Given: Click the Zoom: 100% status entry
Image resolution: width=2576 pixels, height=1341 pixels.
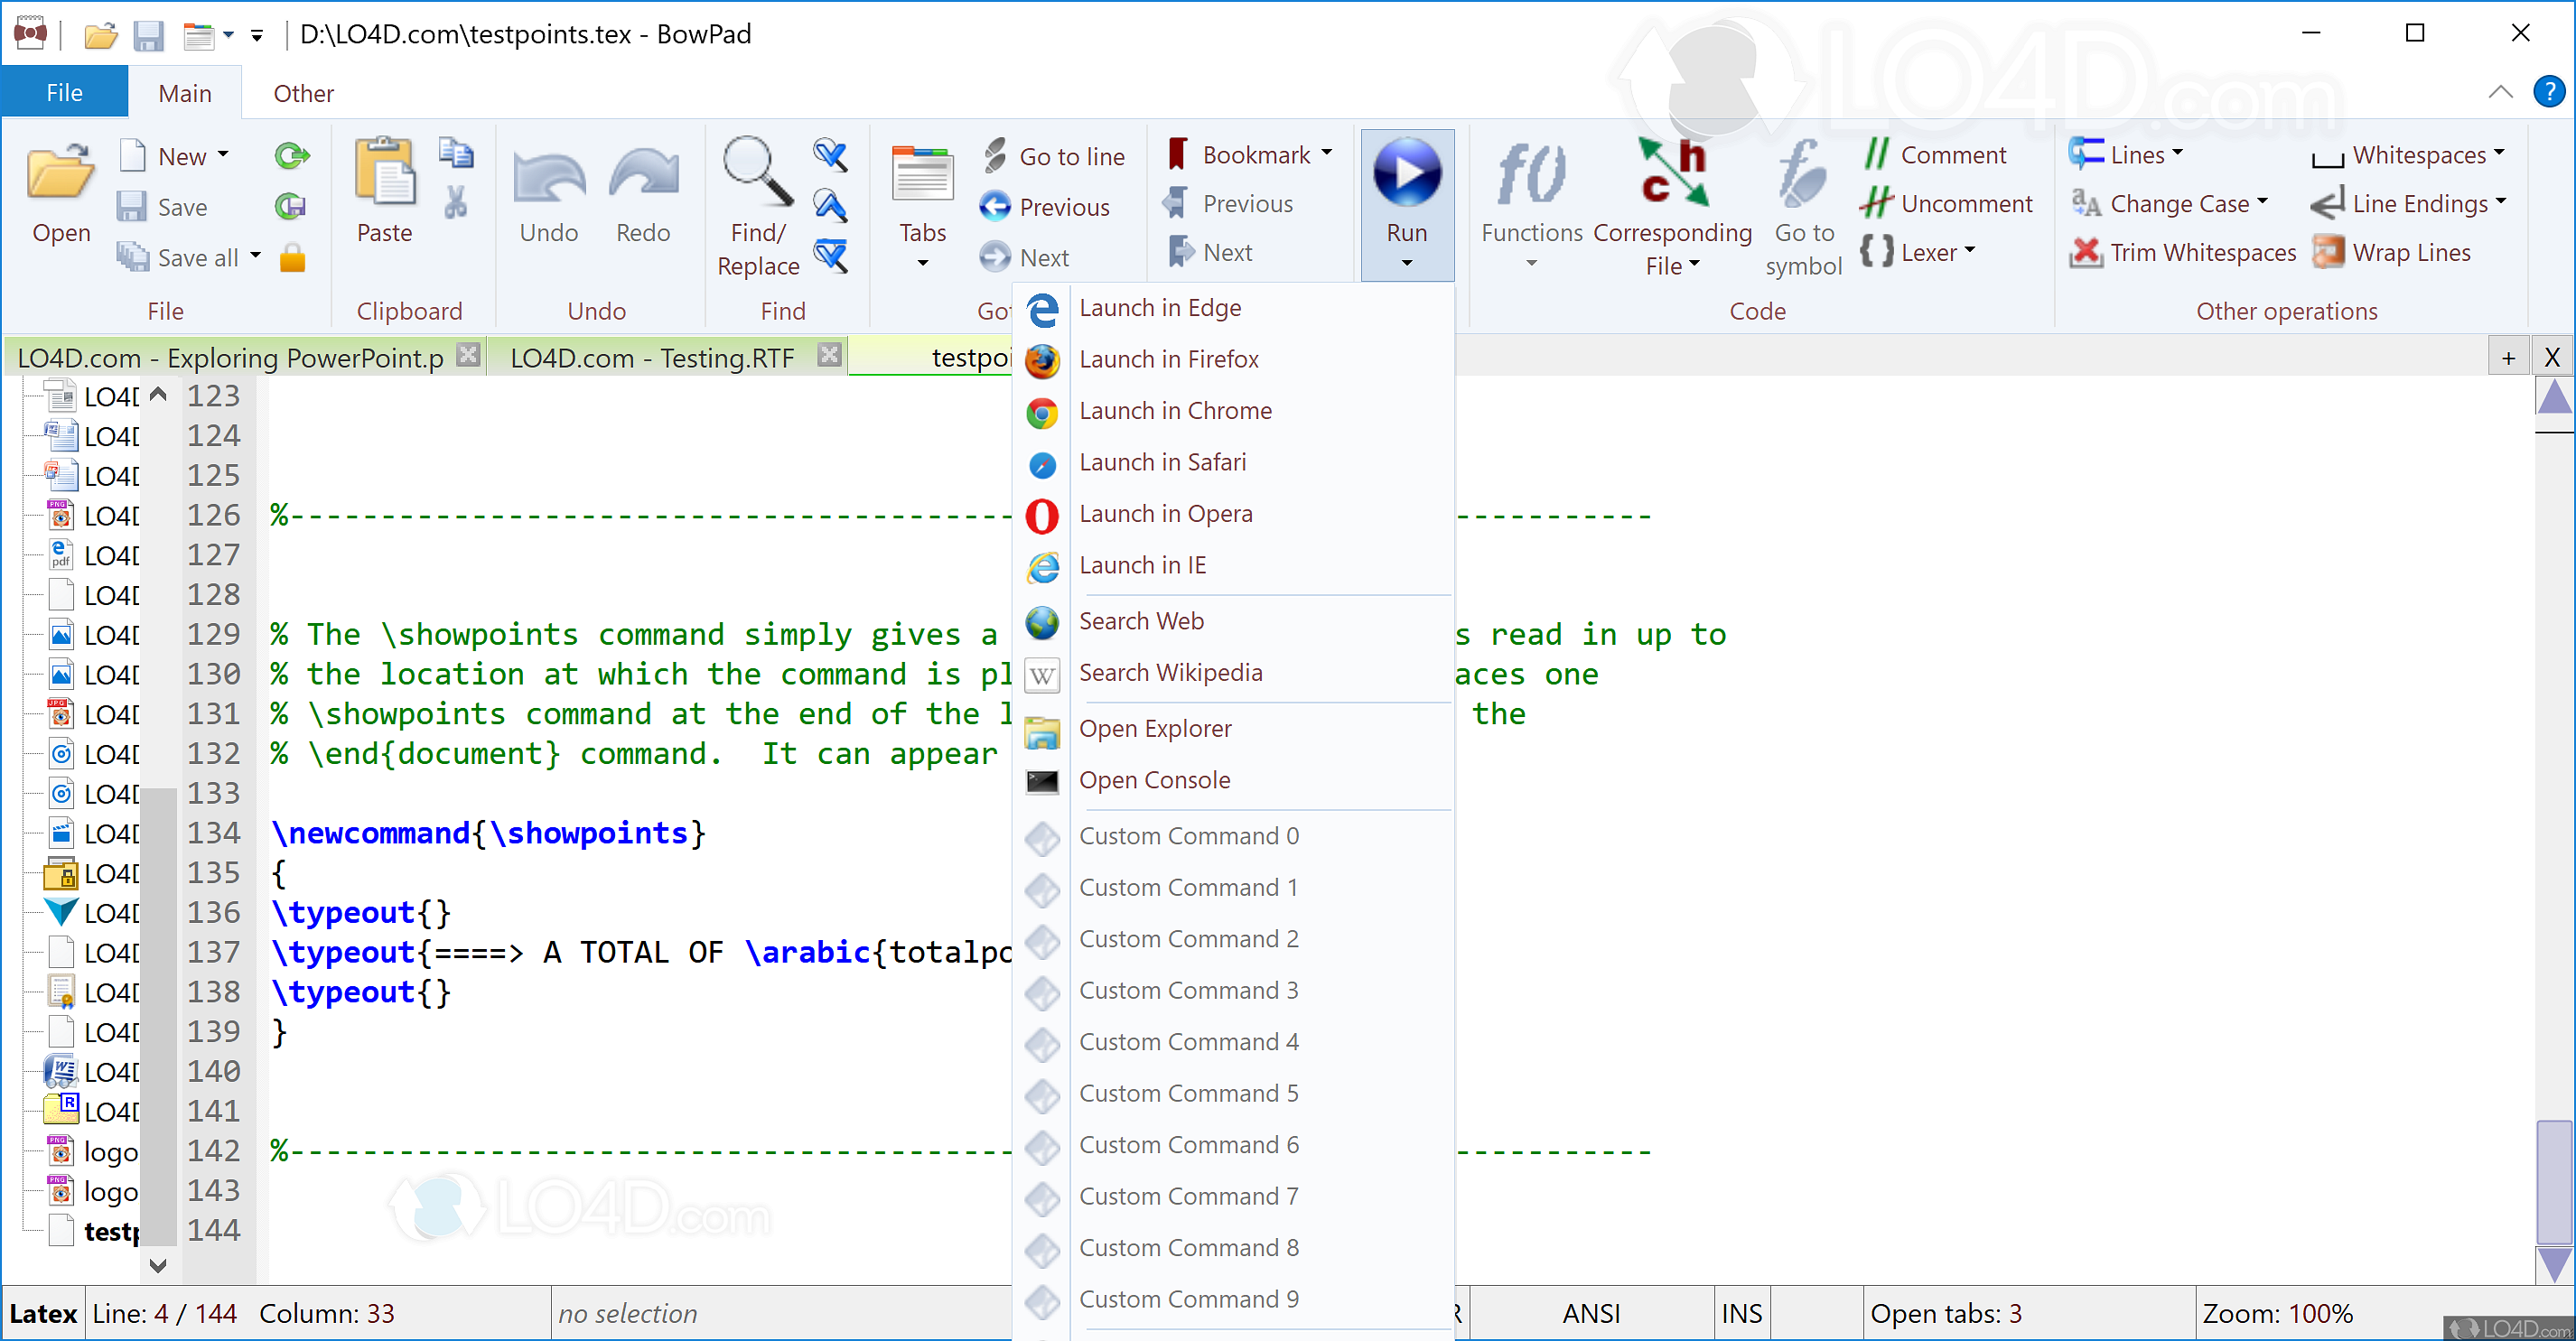Looking at the screenshot, I should [x=2277, y=1313].
